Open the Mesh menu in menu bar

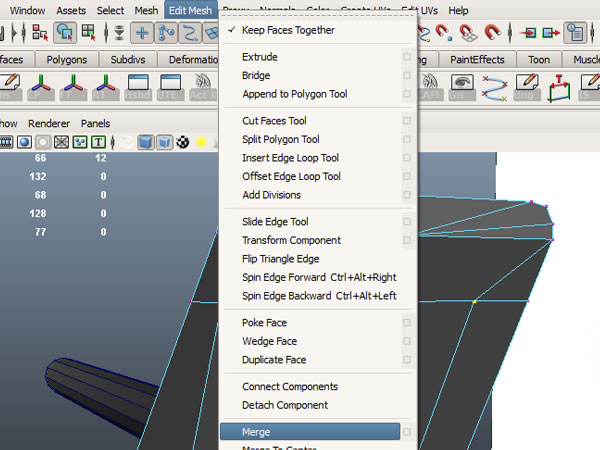[x=146, y=10]
